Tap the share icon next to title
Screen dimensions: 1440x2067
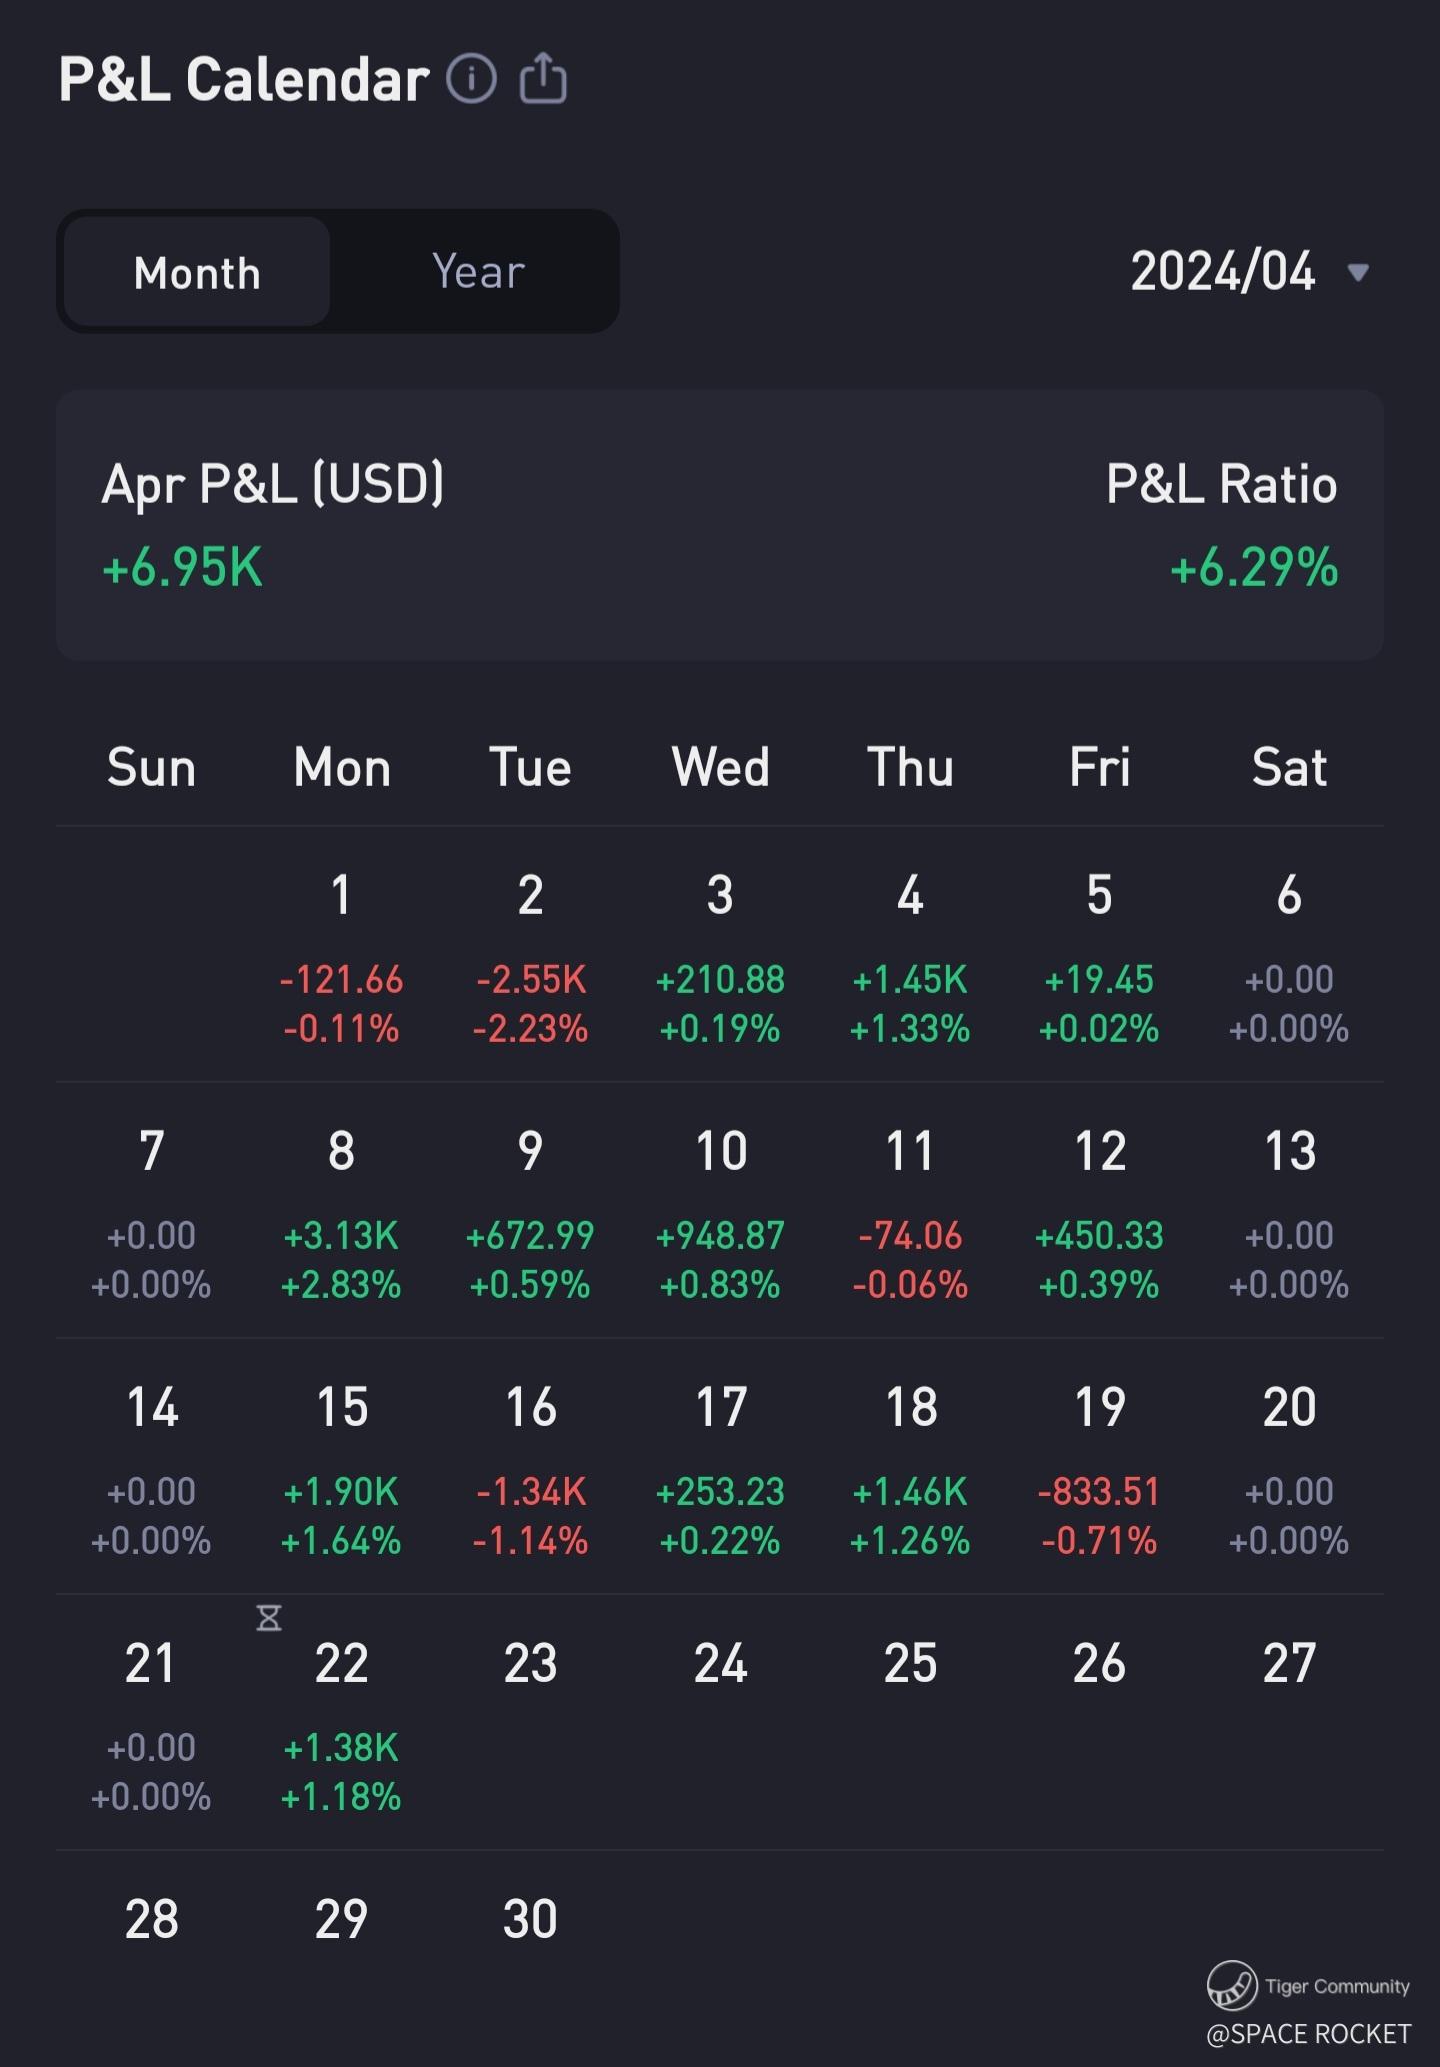[543, 78]
